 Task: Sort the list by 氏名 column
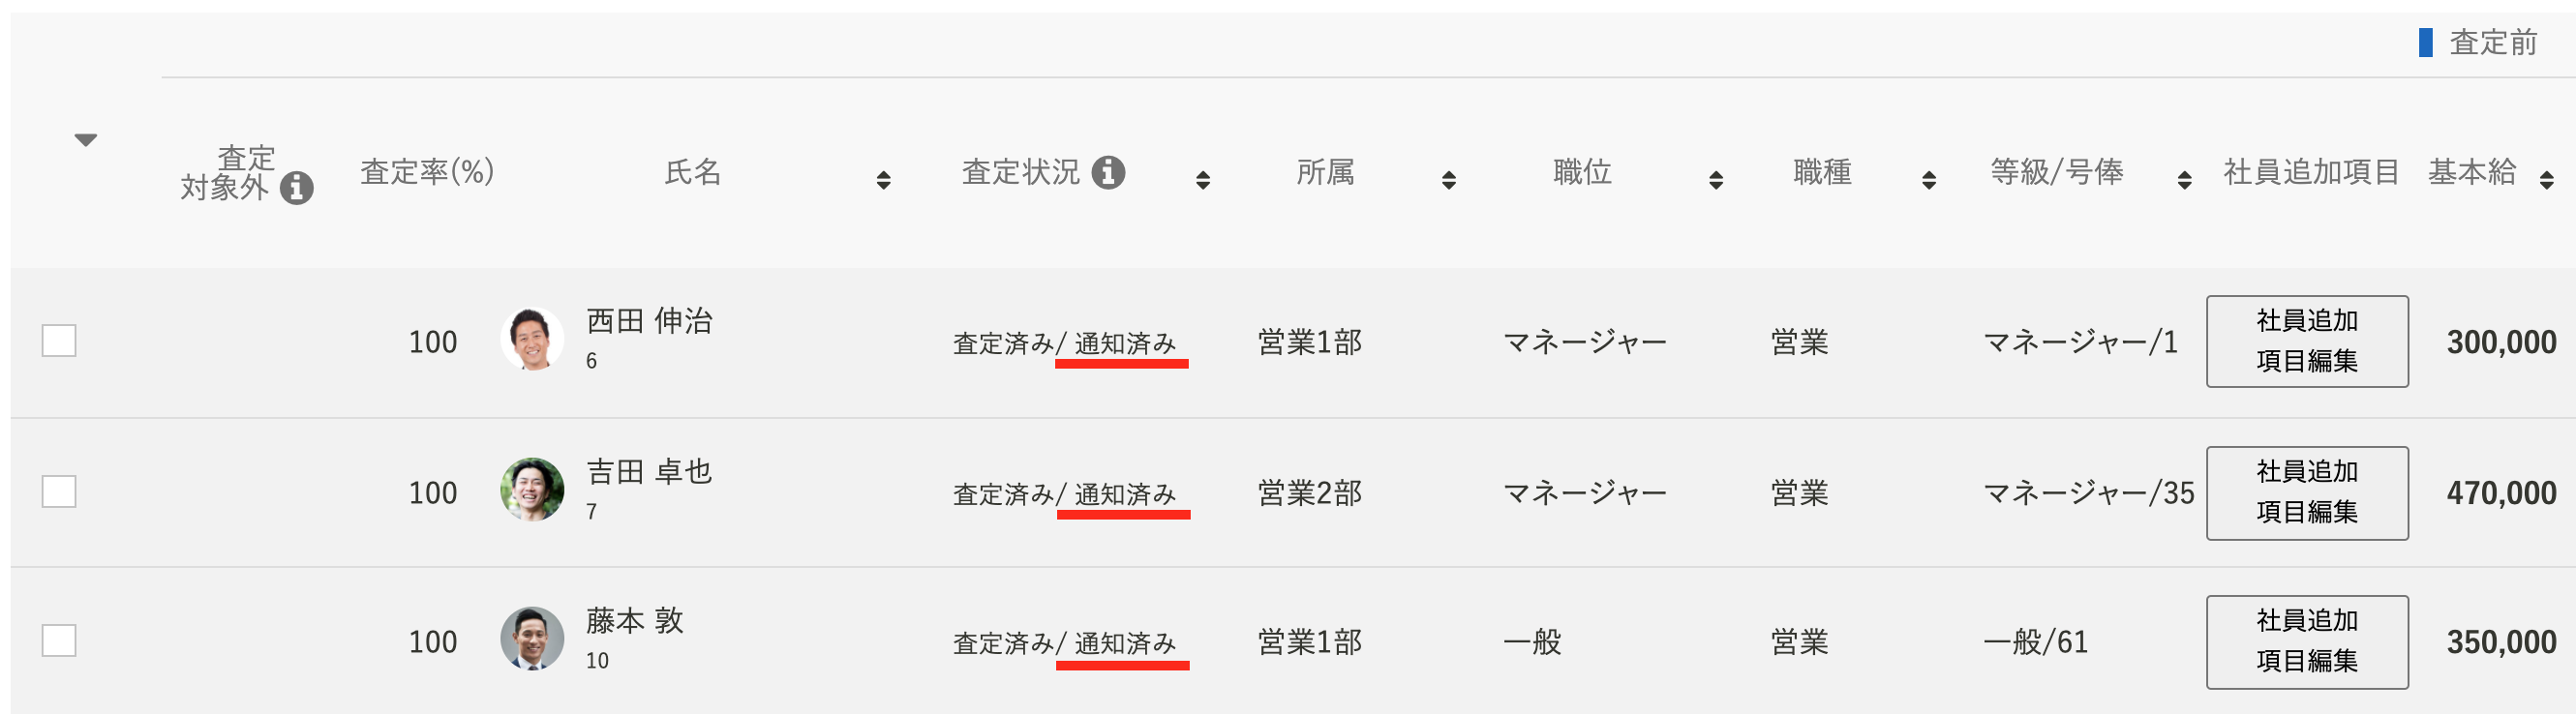point(883,180)
